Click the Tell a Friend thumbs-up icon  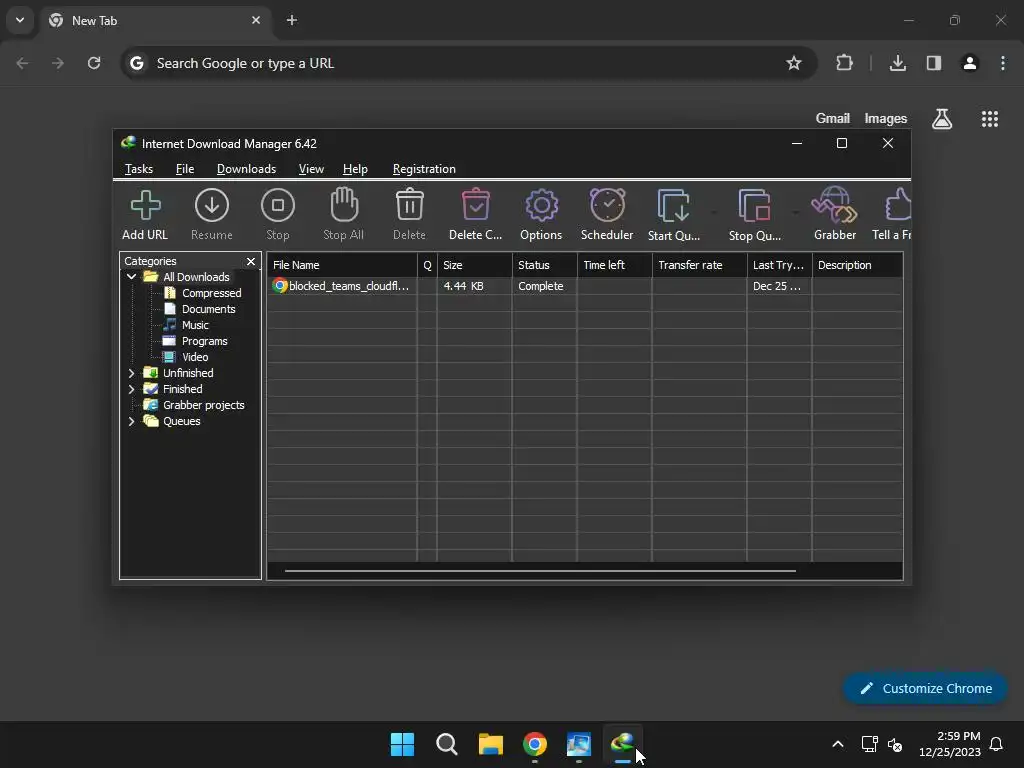click(898, 205)
